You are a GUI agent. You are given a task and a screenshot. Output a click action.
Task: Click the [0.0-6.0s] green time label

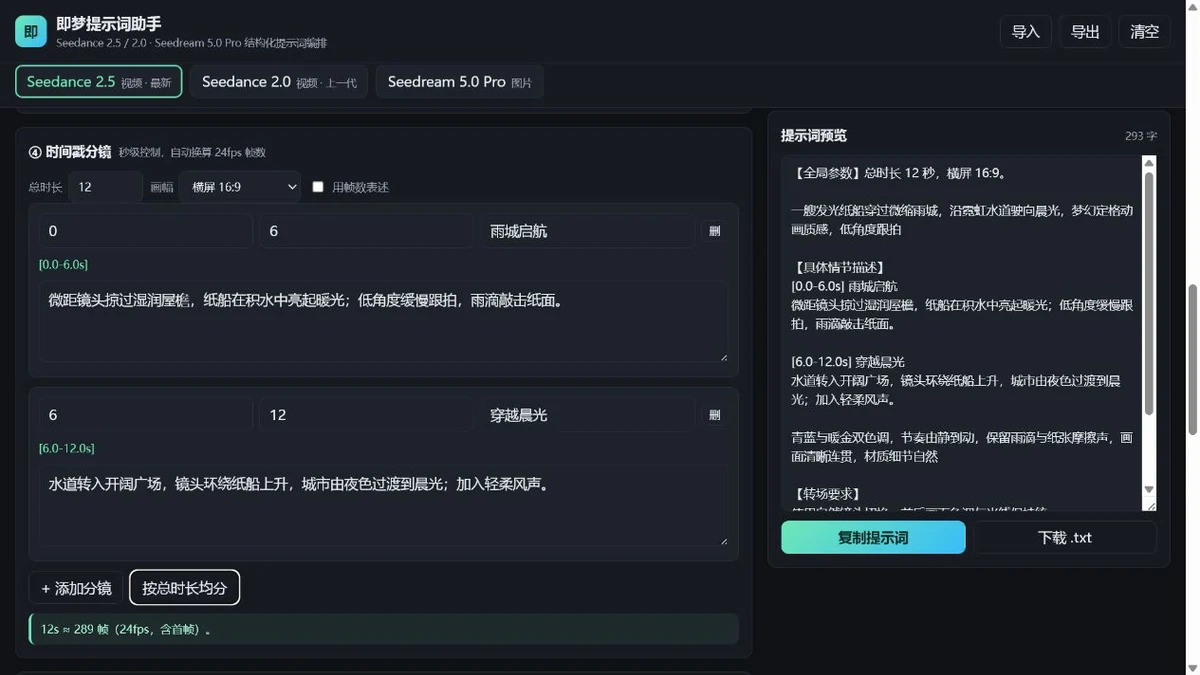pyautogui.click(x=63, y=265)
